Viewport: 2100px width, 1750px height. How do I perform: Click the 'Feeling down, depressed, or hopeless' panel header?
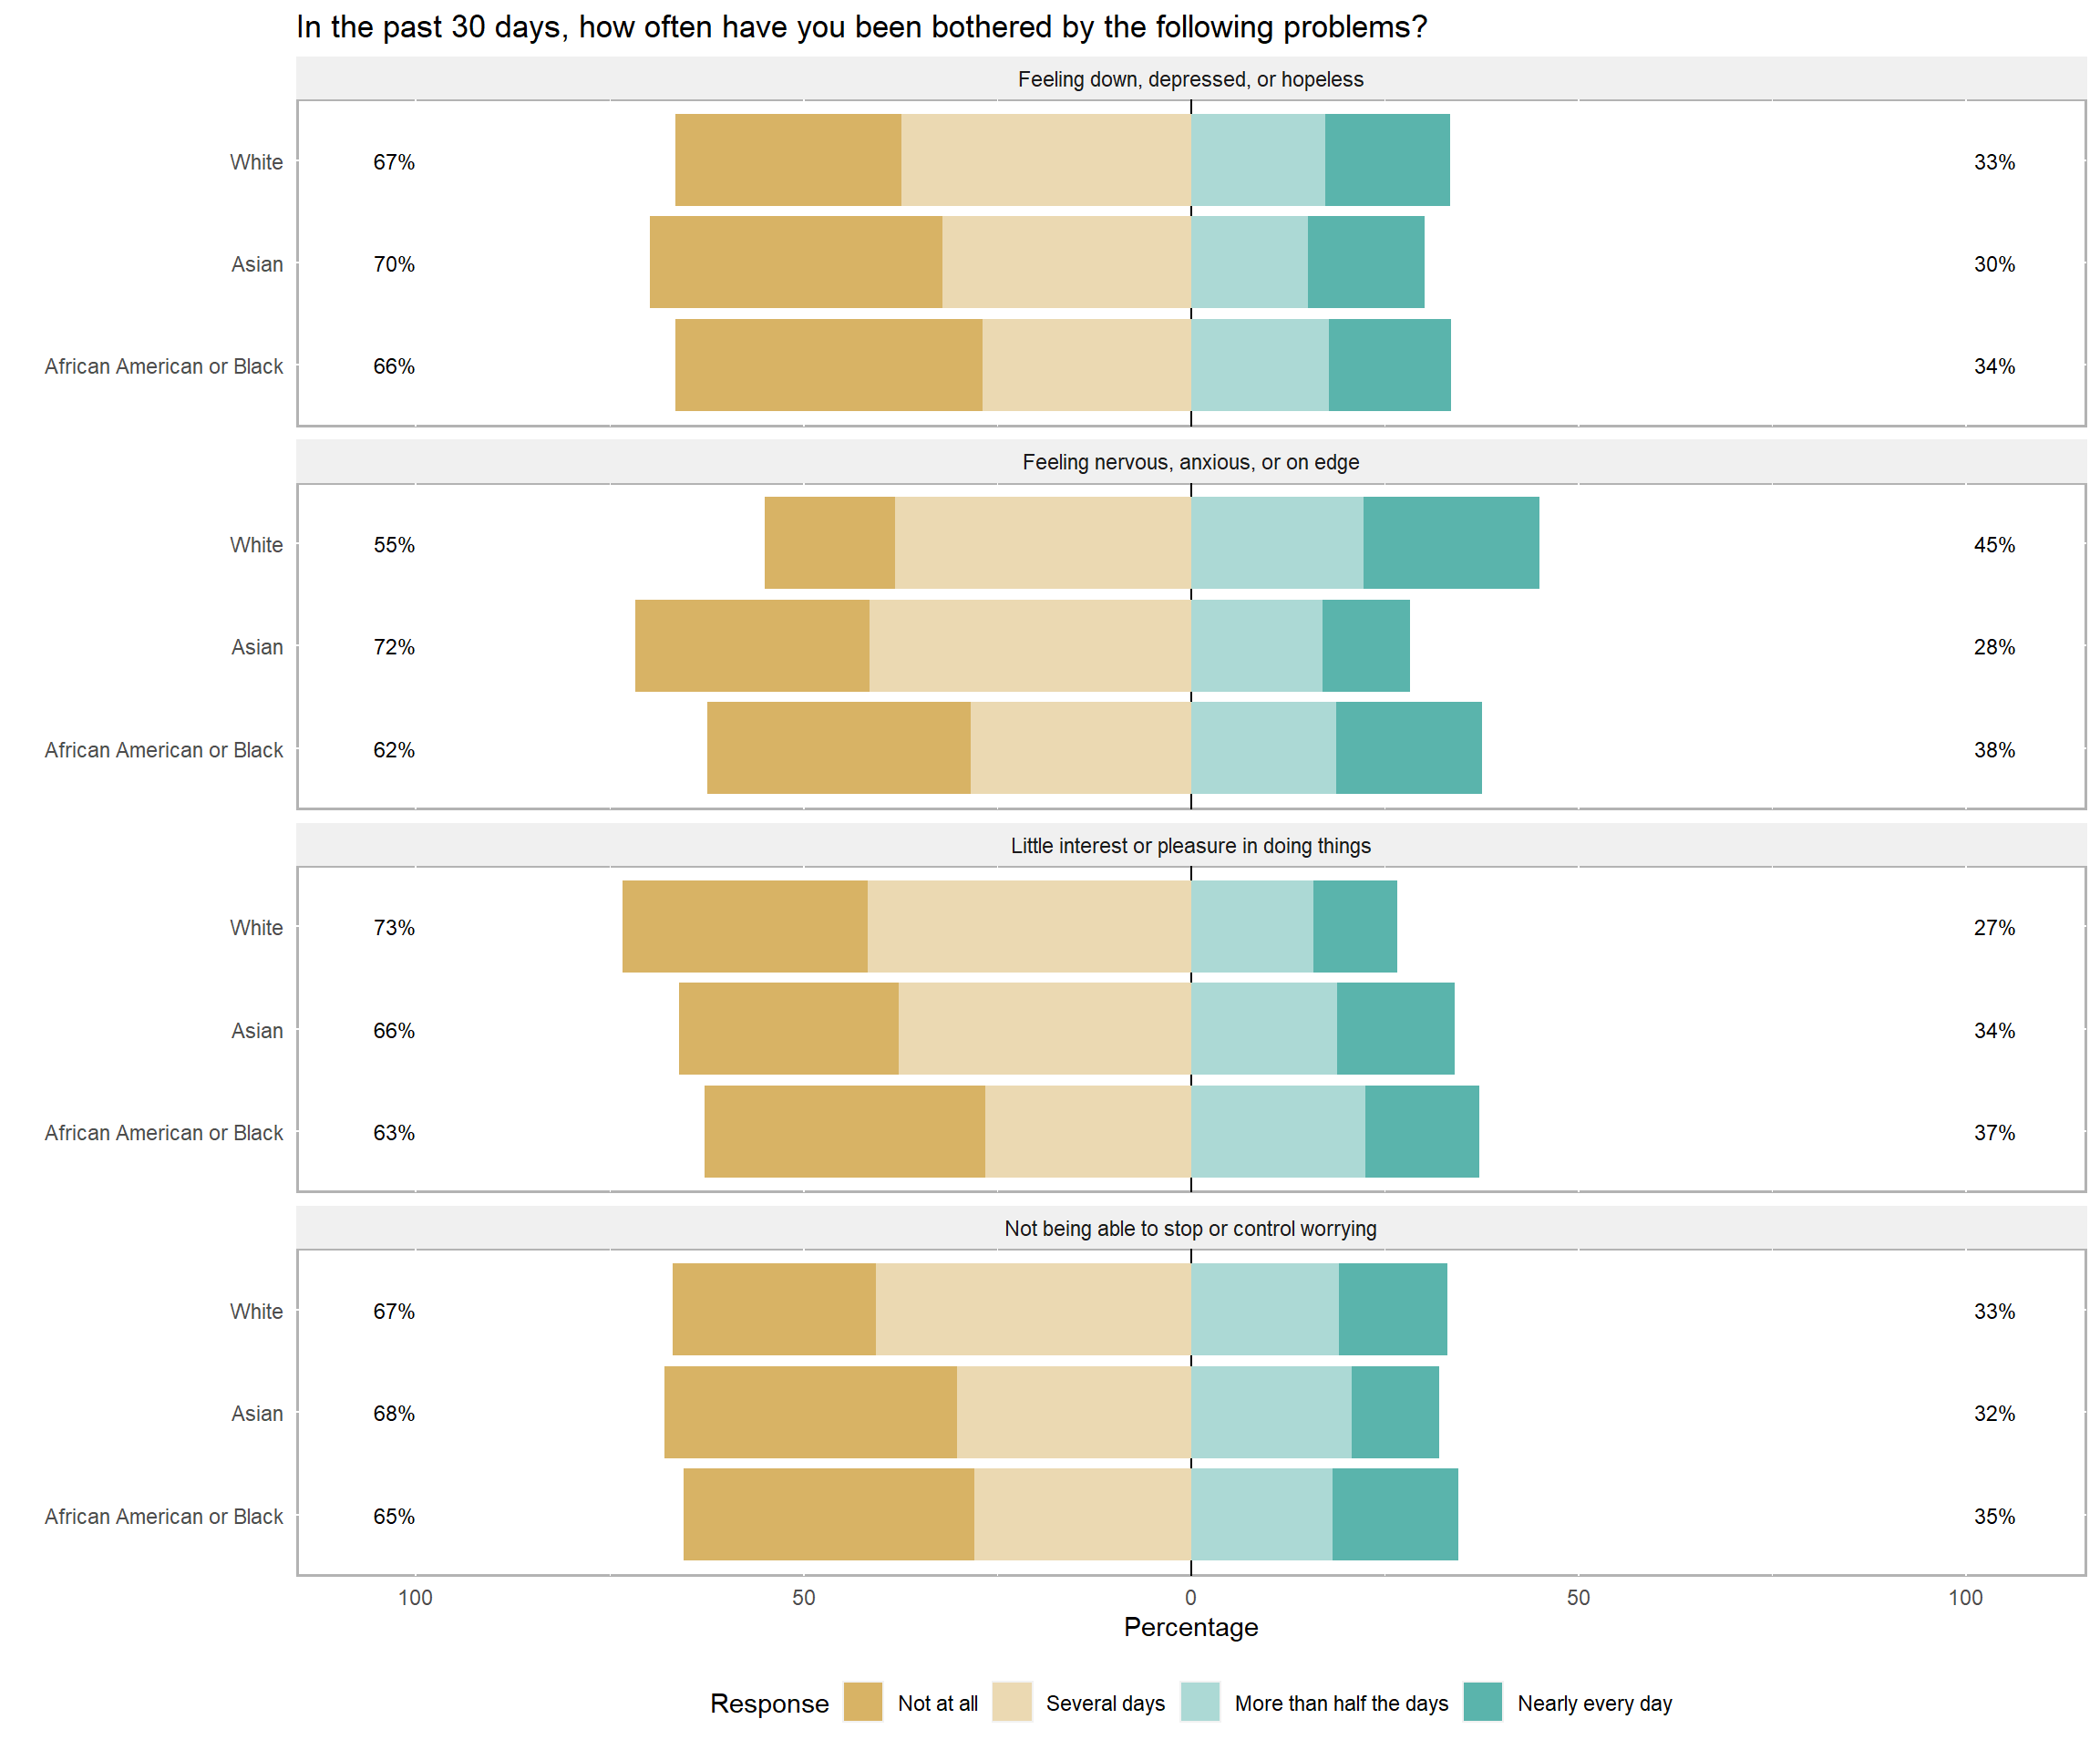[x=1190, y=79]
